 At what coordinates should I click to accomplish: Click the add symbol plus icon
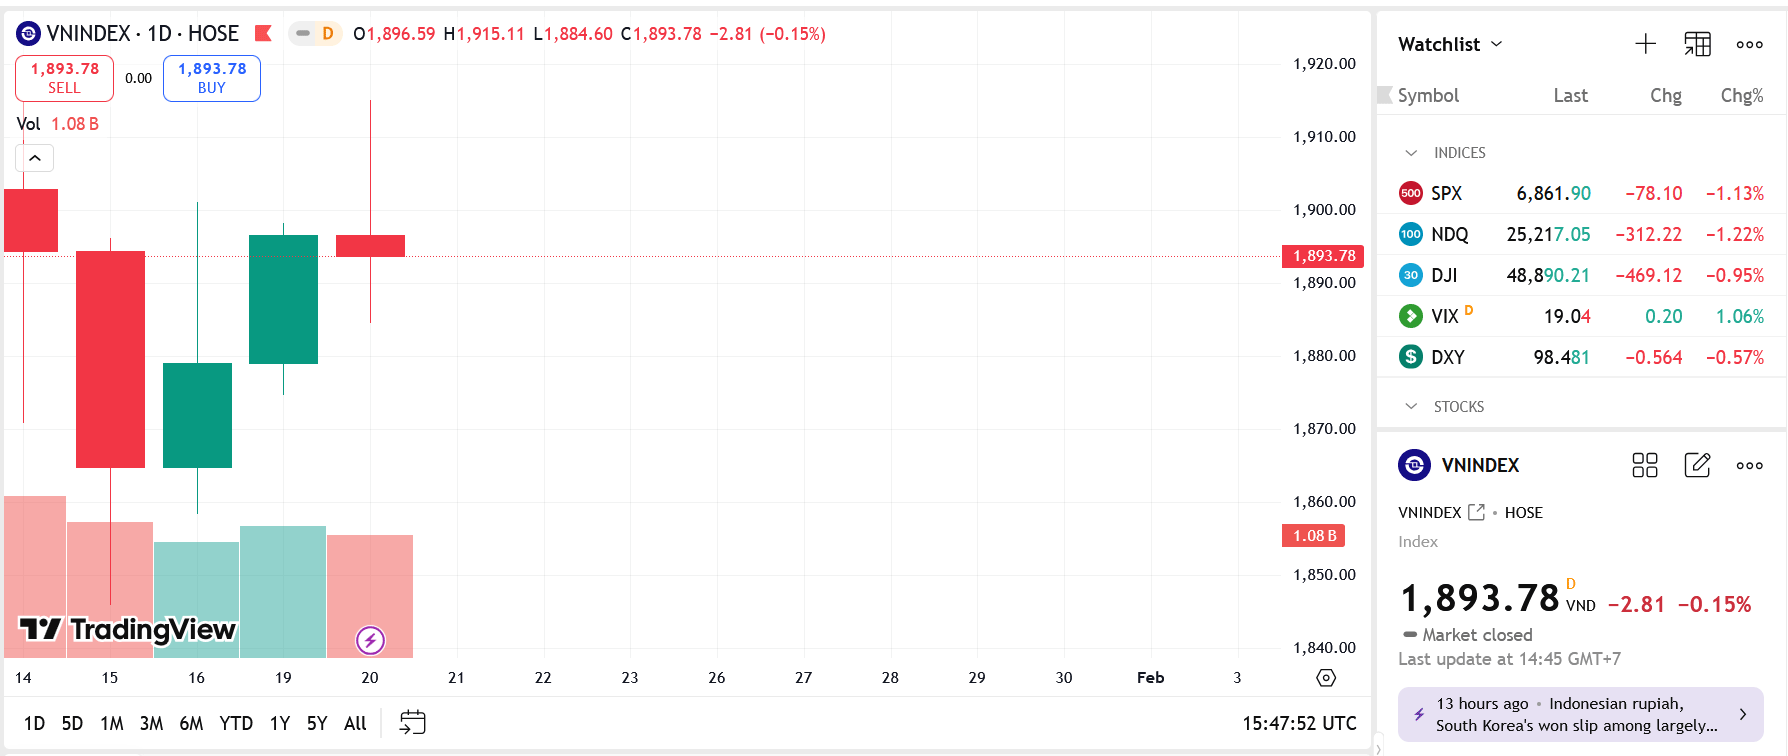click(1645, 44)
